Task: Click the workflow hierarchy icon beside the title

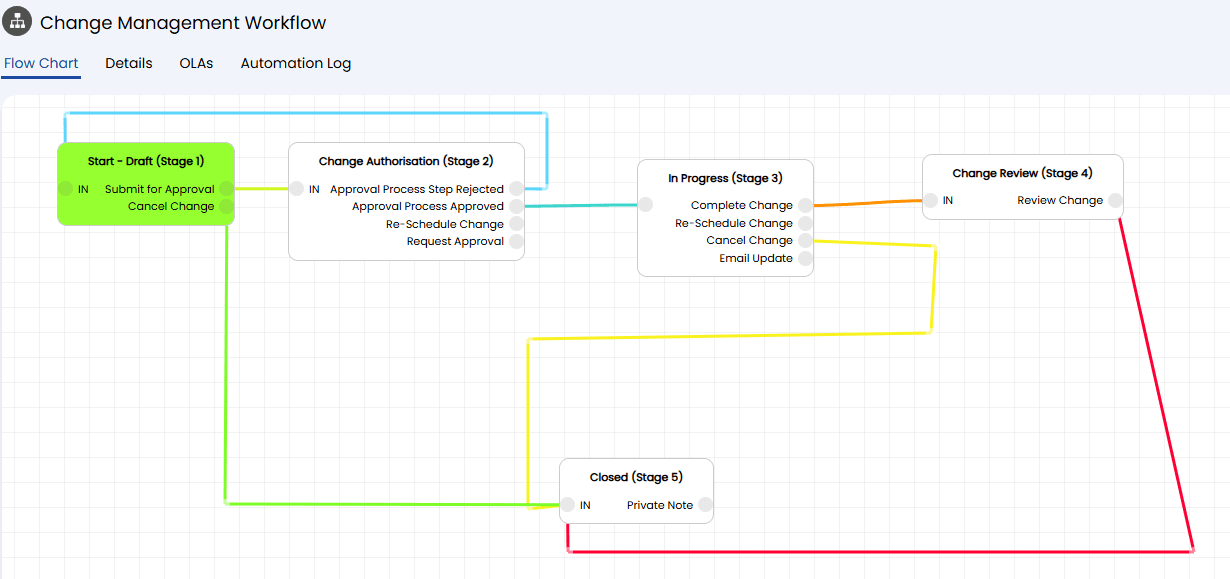Action: pyautogui.click(x=17, y=21)
